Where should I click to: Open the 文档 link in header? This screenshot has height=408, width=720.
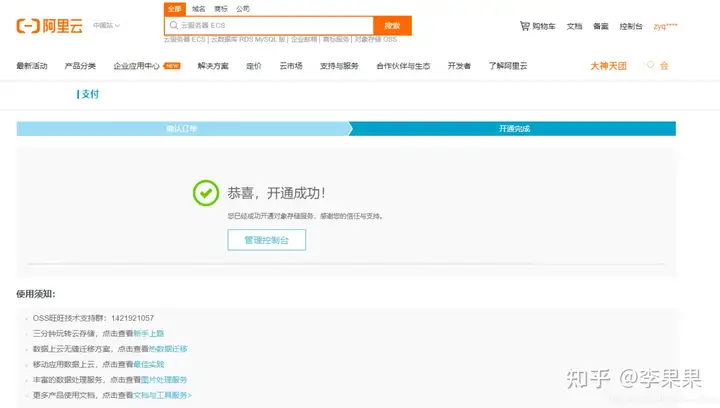[574, 26]
